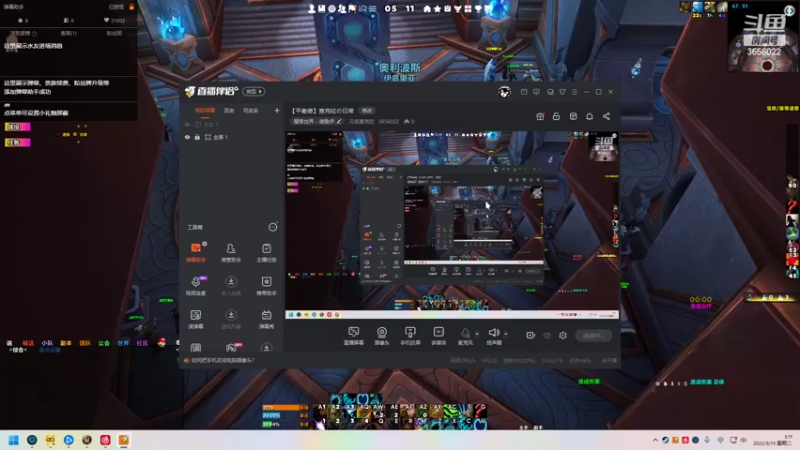Screen dimensions: 800x450
Task: Click the share icon in room header
Action: coord(606,116)
